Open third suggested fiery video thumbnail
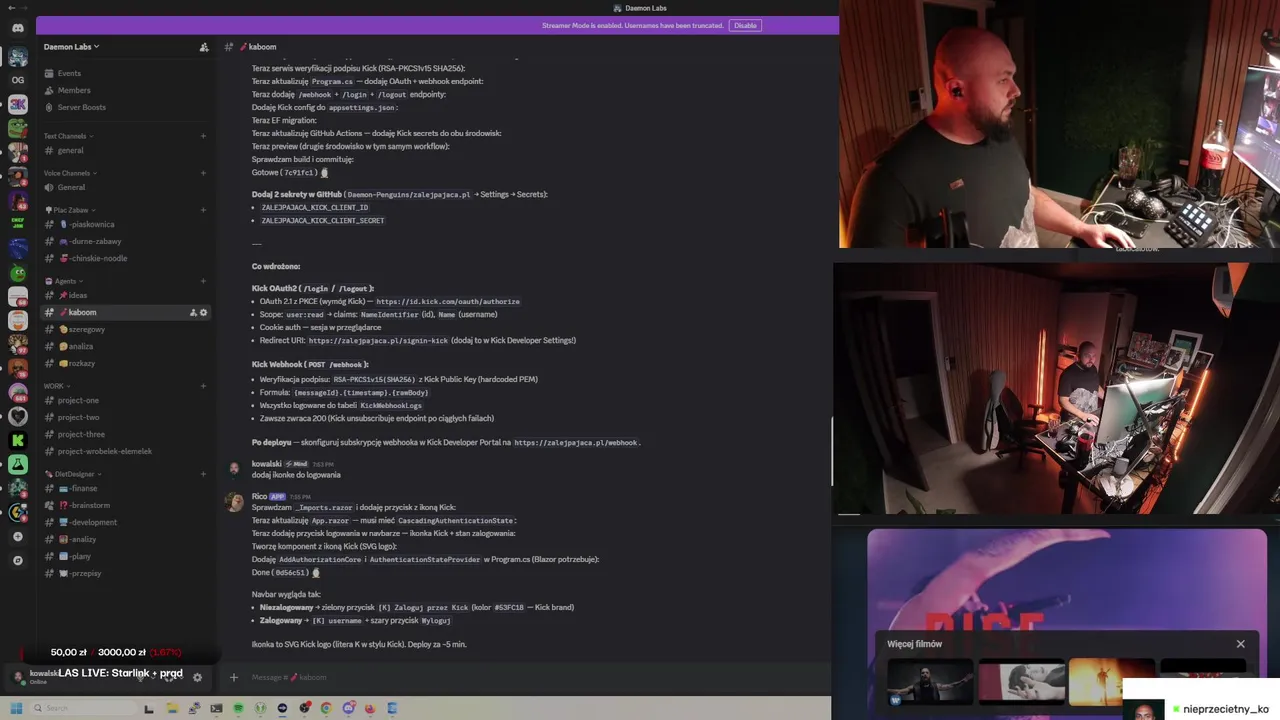This screenshot has height=720, width=1280. (1112, 682)
